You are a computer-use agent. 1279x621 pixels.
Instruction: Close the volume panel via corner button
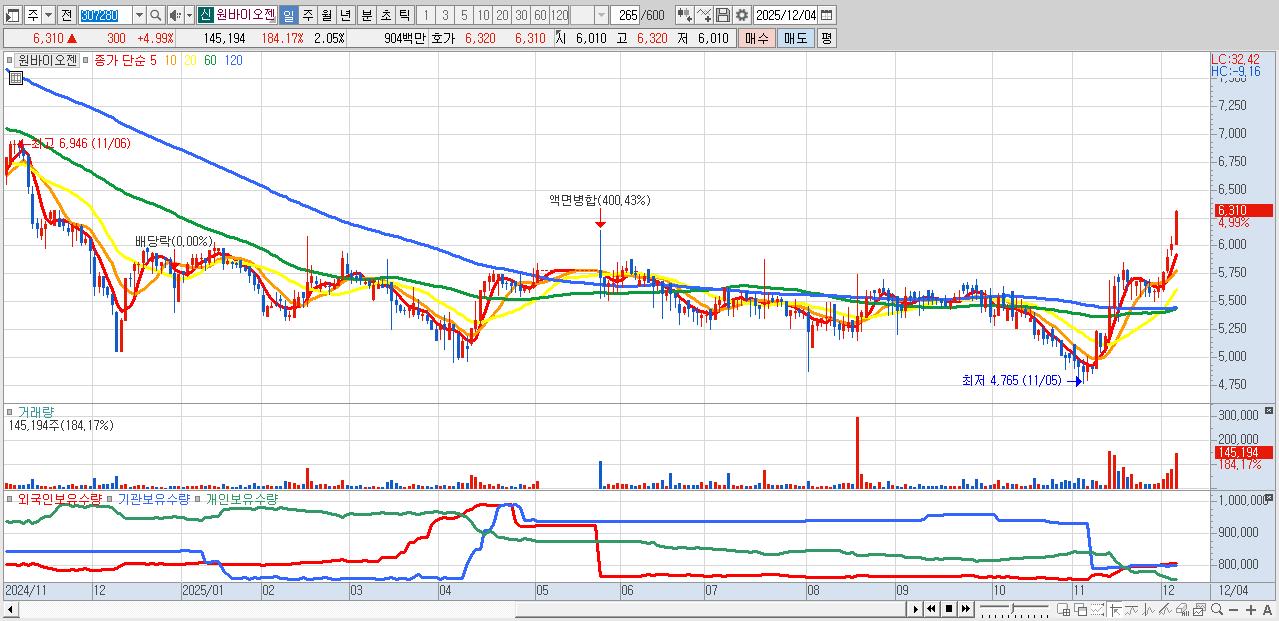tap(1270, 411)
